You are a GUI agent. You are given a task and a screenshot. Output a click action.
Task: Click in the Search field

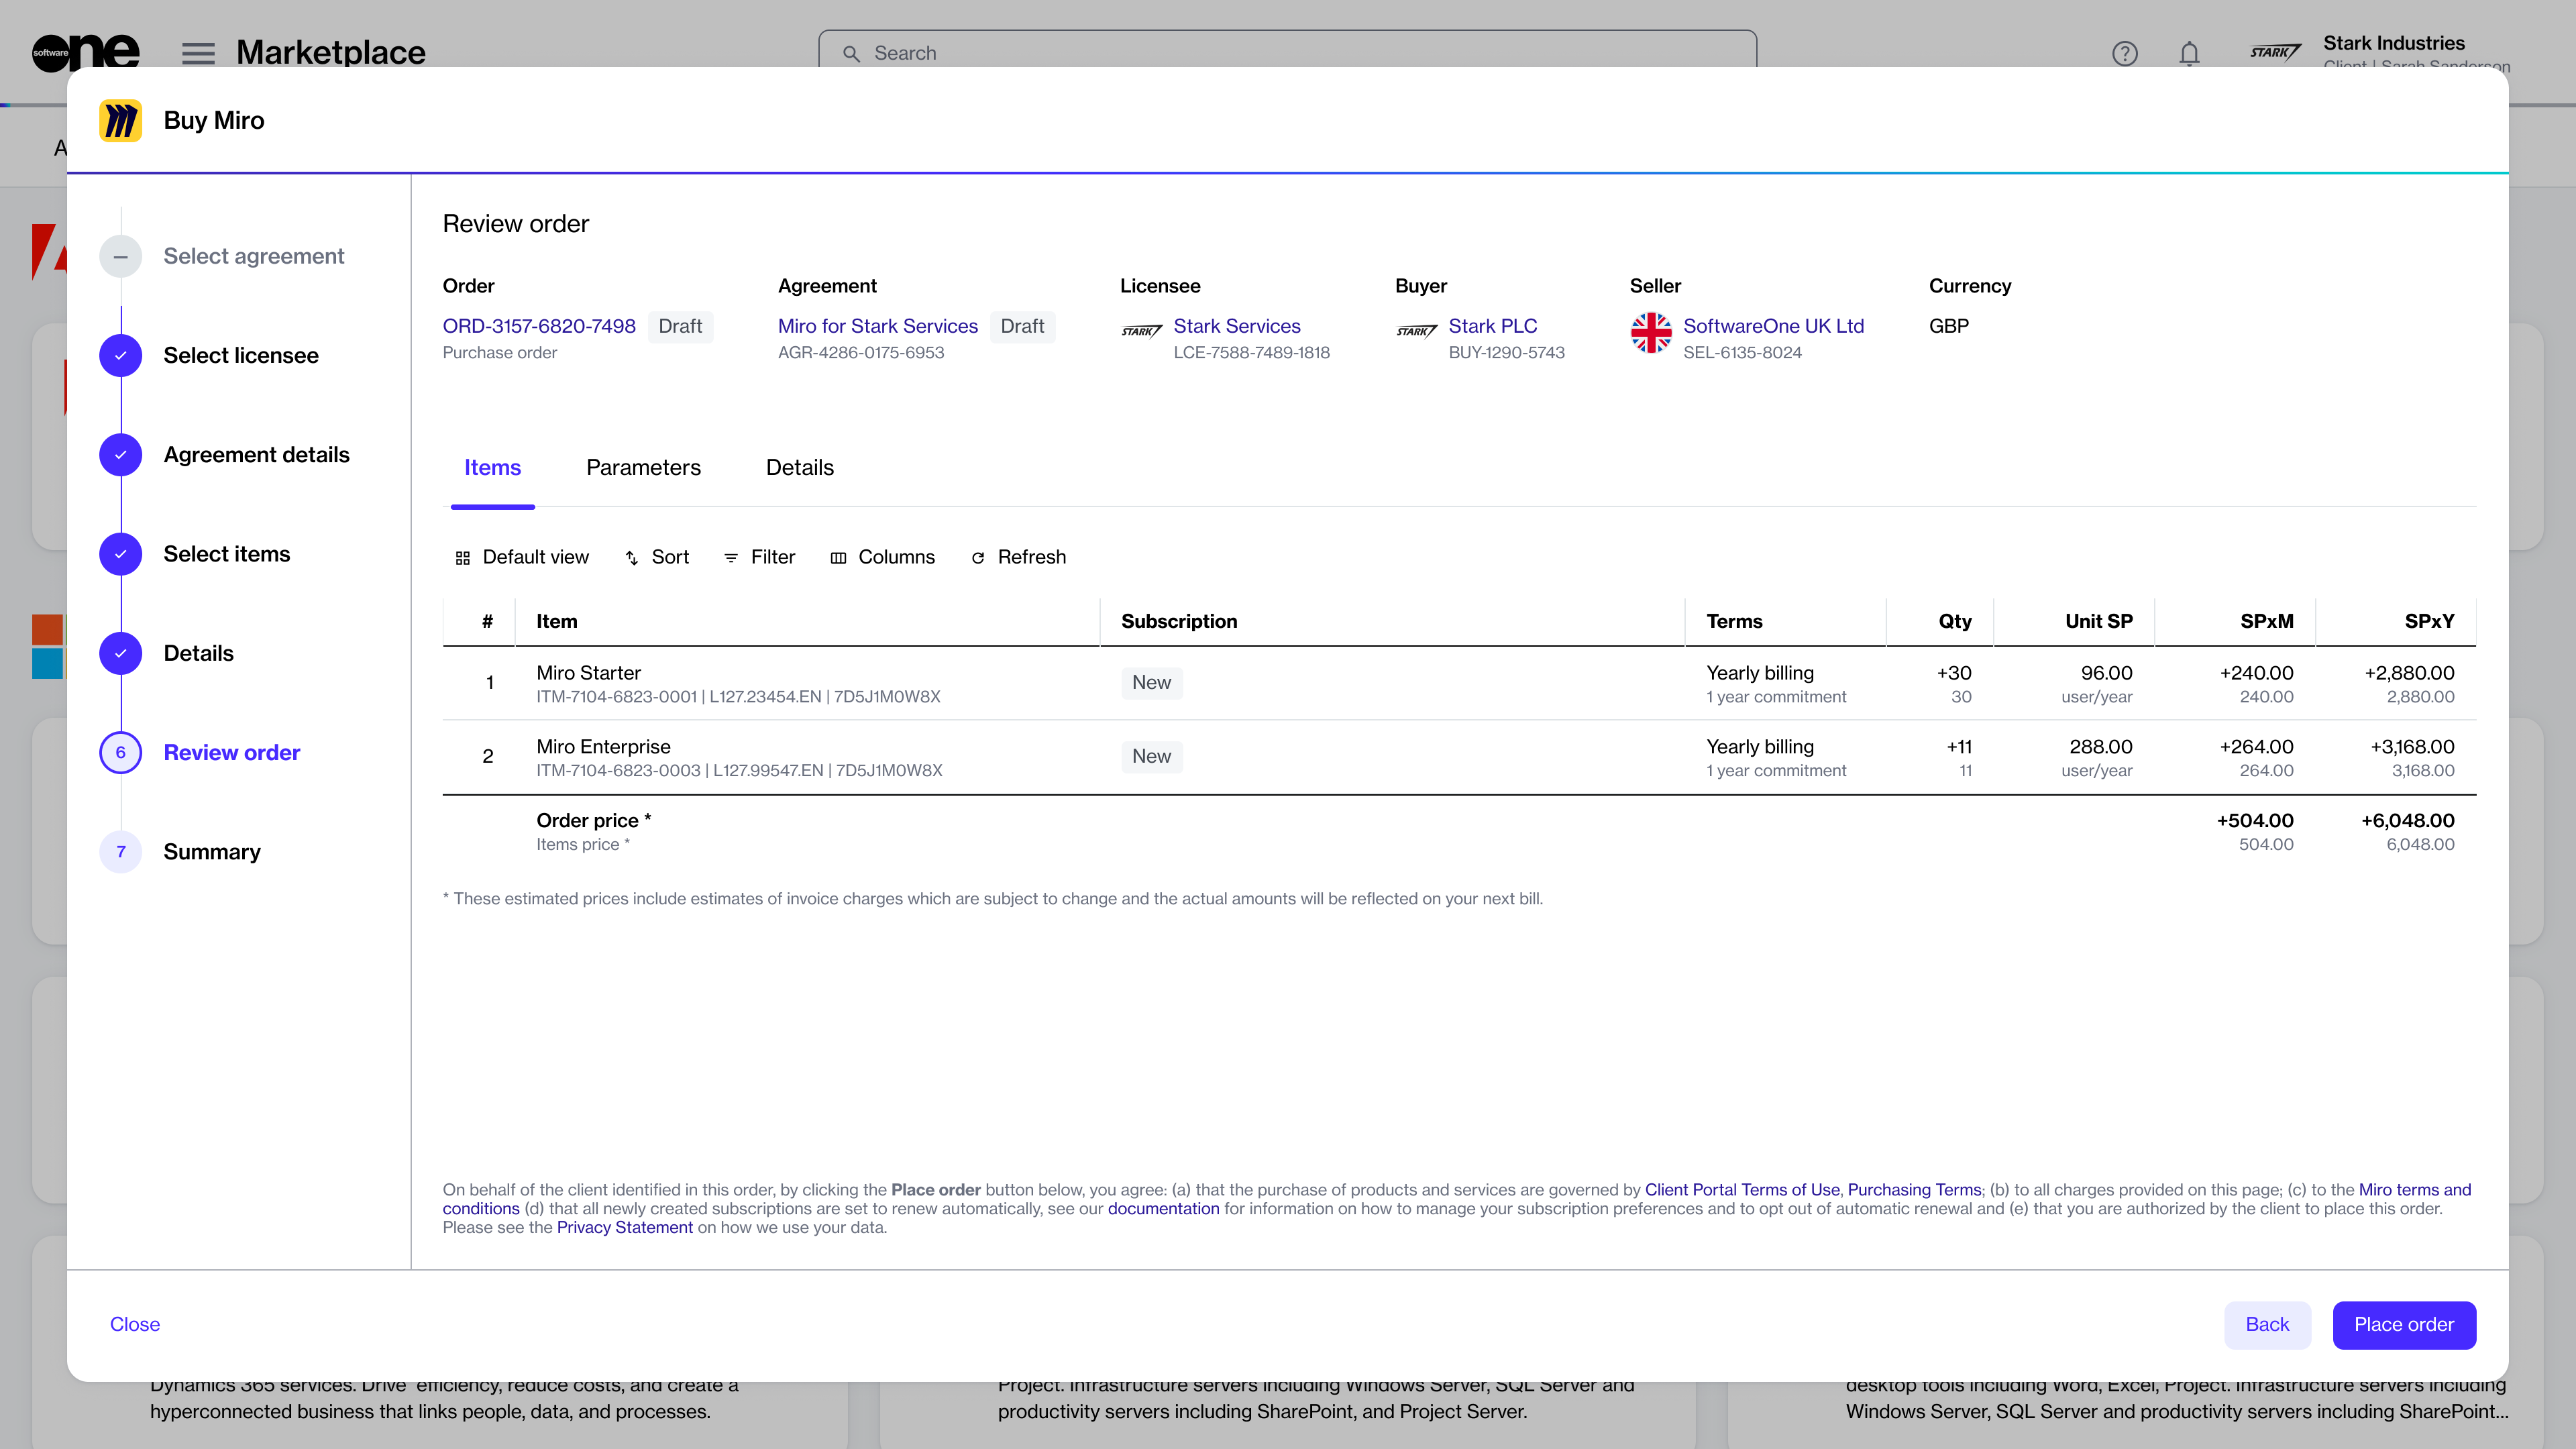pyautogui.click(x=1287, y=53)
